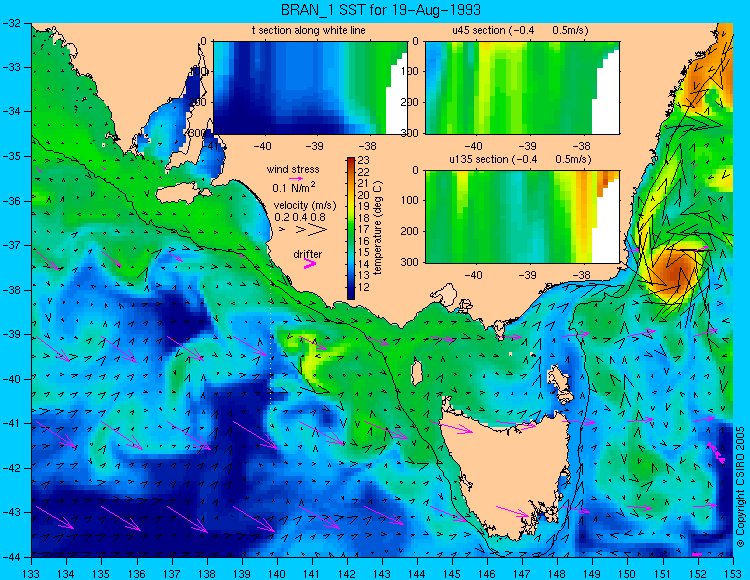Image resolution: width=750 pixels, height=580 pixels.
Task: Click the '-32' latitude label on left axis
Action: pos(14,23)
